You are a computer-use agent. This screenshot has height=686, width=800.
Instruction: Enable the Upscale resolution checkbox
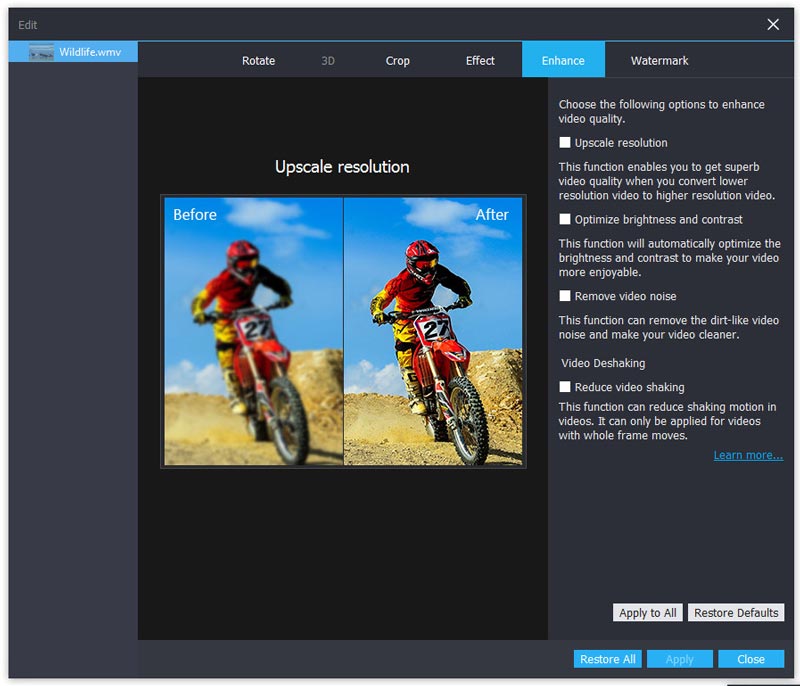click(x=565, y=143)
